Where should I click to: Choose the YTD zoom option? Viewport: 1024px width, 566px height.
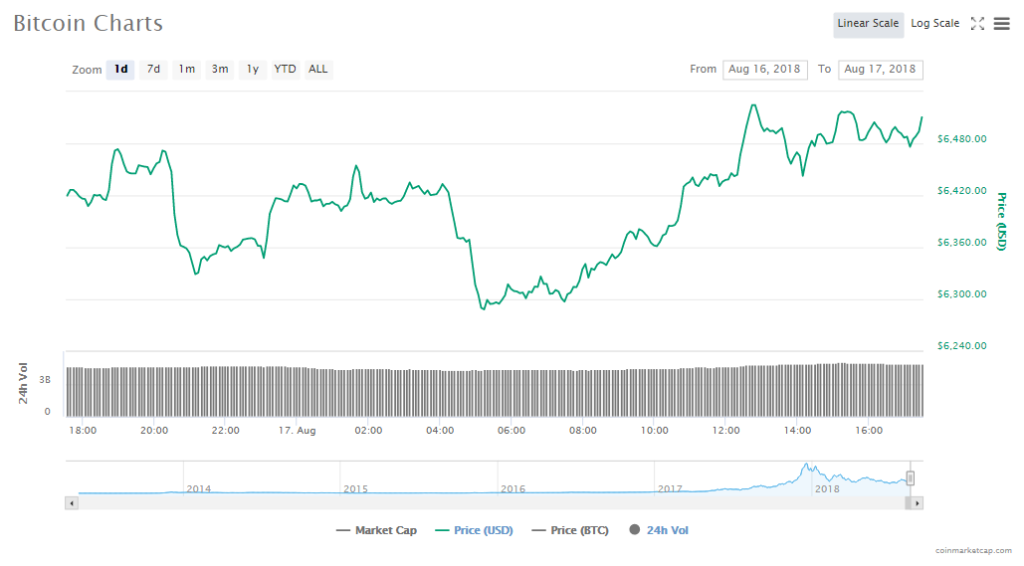coord(285,70)
